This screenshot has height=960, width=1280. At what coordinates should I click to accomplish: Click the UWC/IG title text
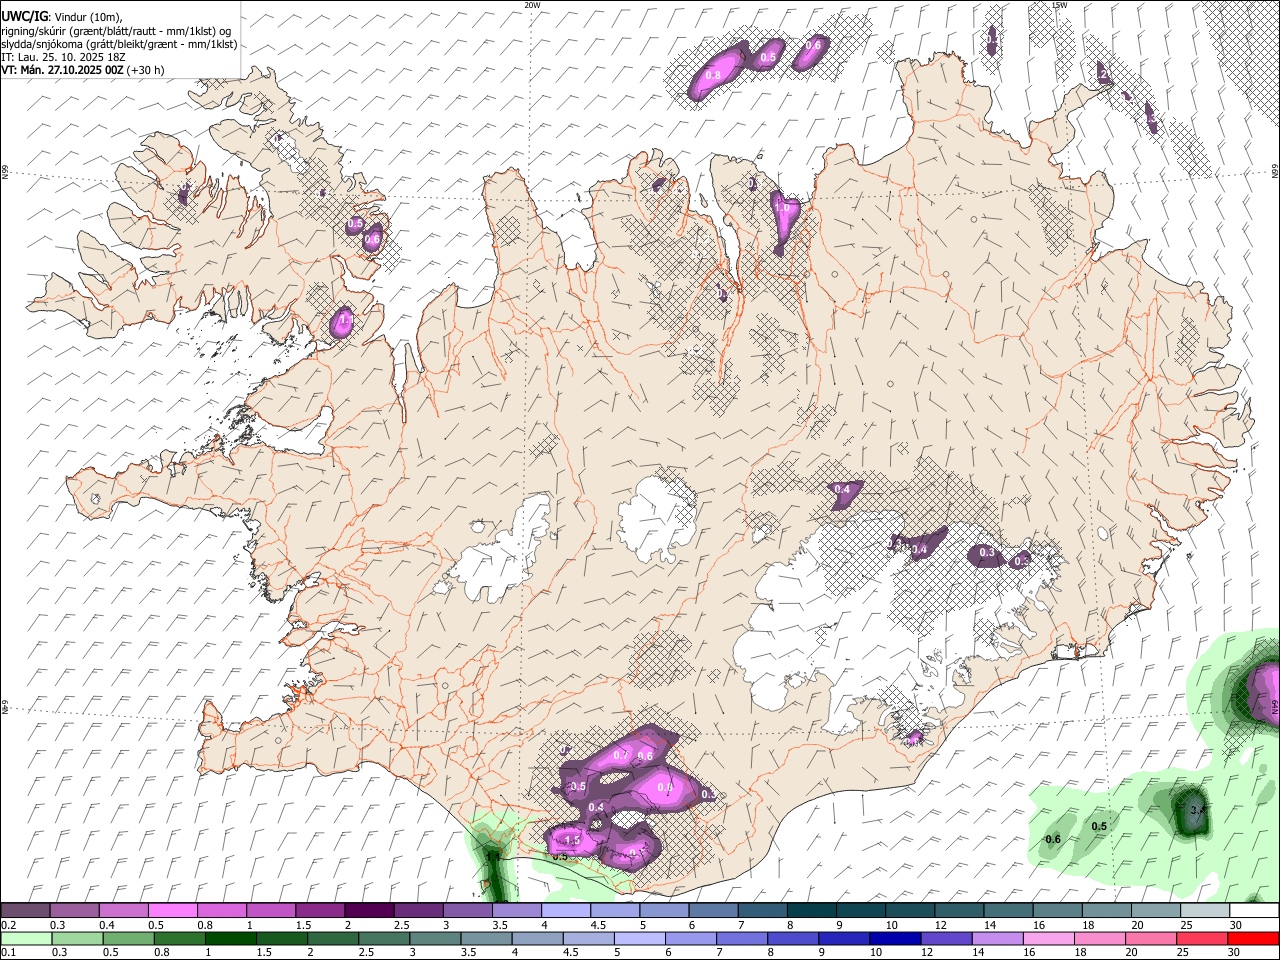[x=24, y=16]
